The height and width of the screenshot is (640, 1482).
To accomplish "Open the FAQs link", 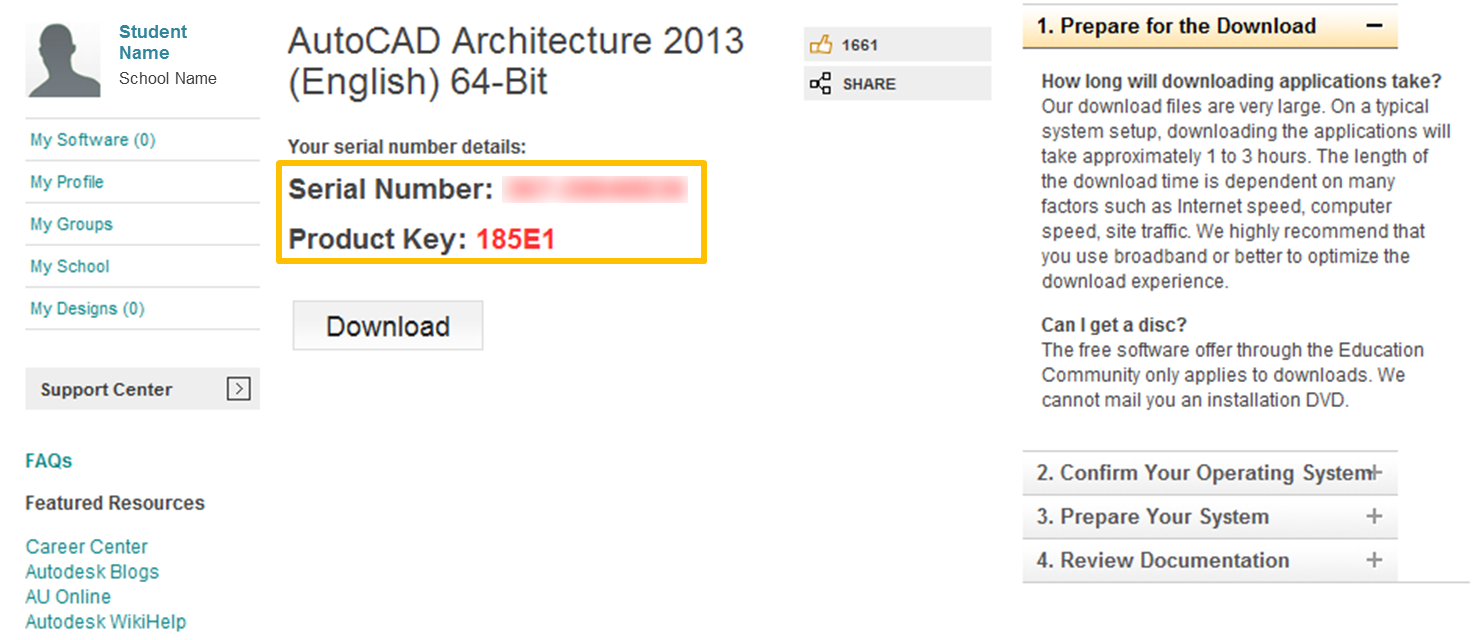I will click(x=49, y=461).
